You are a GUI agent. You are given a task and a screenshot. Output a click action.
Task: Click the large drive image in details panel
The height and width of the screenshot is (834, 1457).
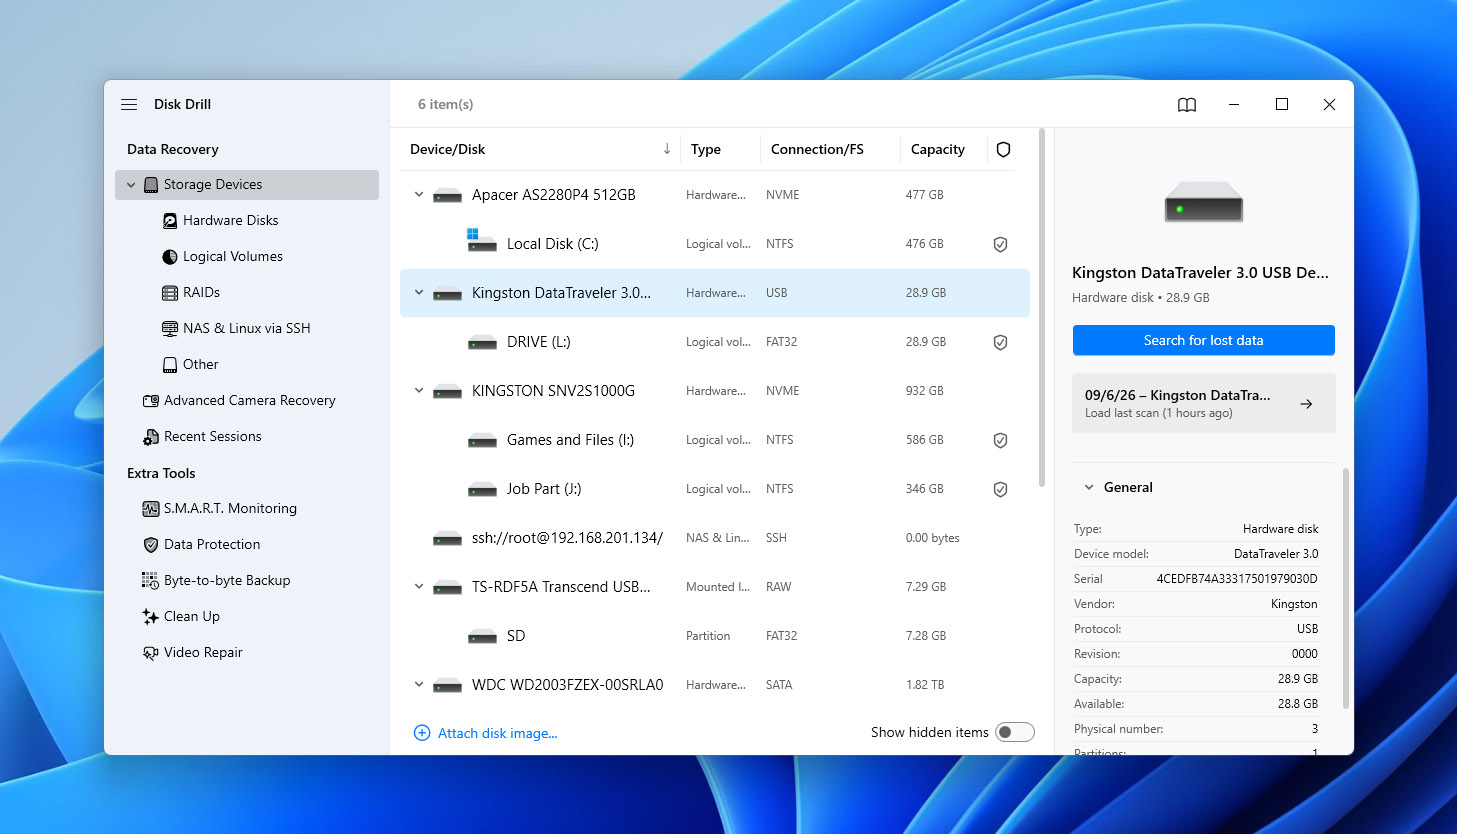[x=1204, y=202]
